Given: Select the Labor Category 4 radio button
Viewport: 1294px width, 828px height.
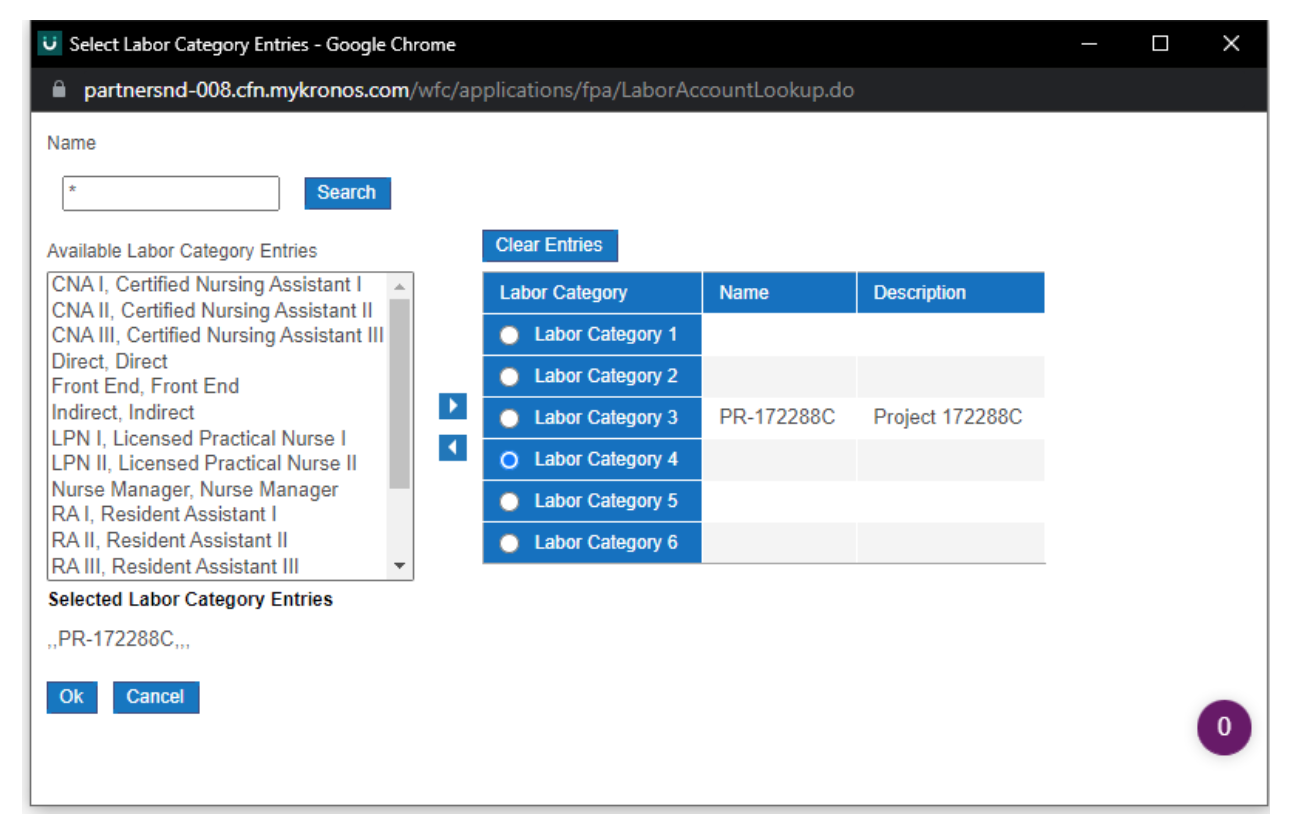Looking at the screenshot, I should (509, 459).
